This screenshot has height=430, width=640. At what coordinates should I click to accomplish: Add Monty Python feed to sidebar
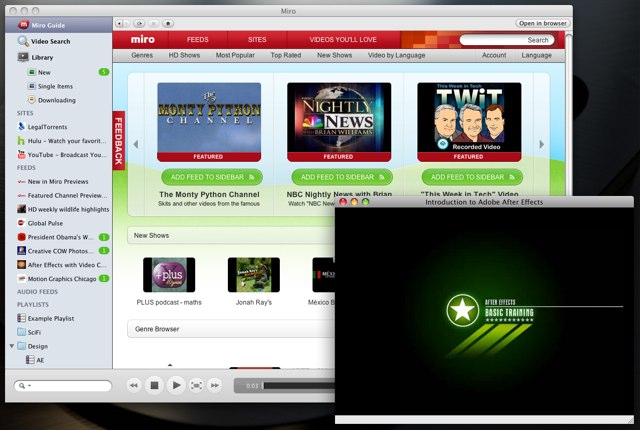pyautogui.click(x=212, y=177)
